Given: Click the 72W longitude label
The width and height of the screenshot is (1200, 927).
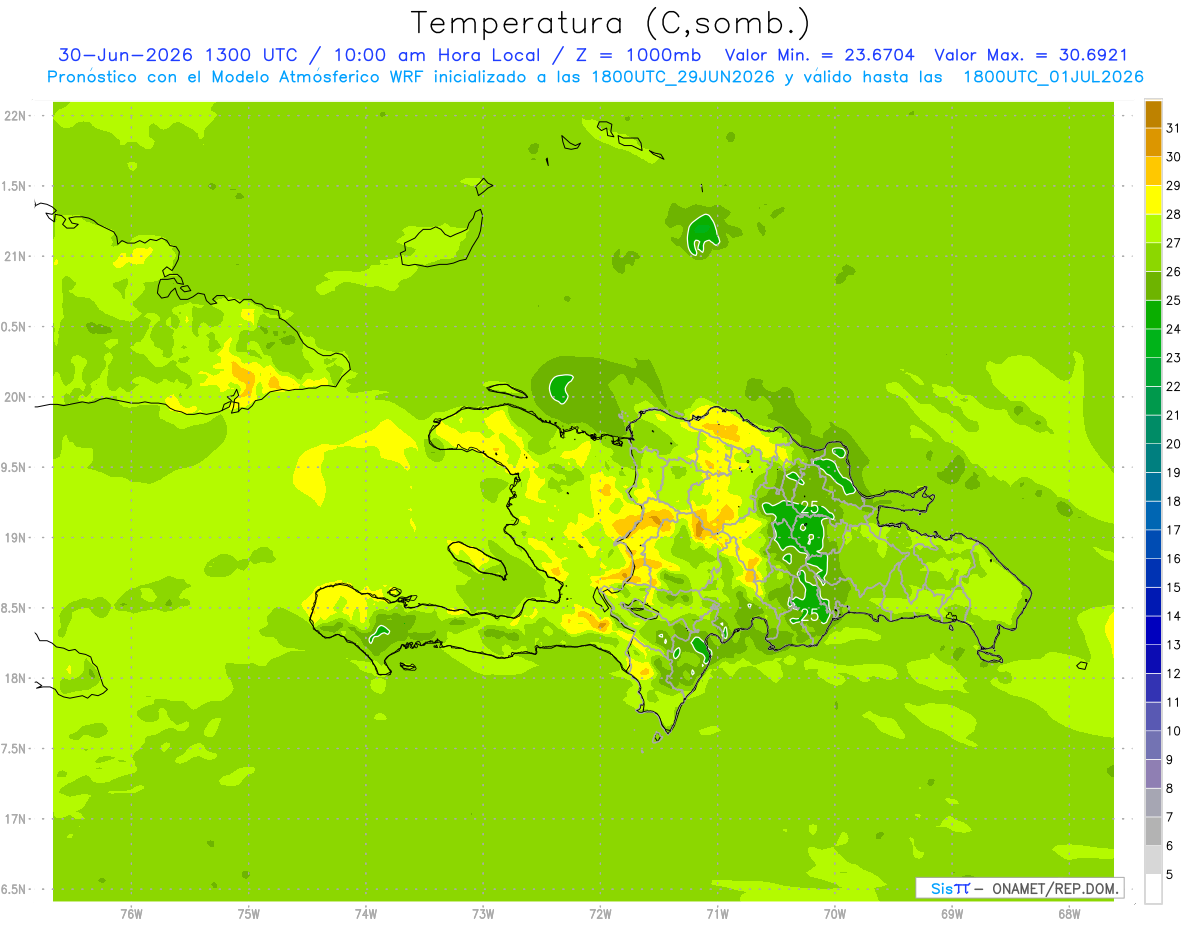Looking at the screenshot, I should 600,914.
